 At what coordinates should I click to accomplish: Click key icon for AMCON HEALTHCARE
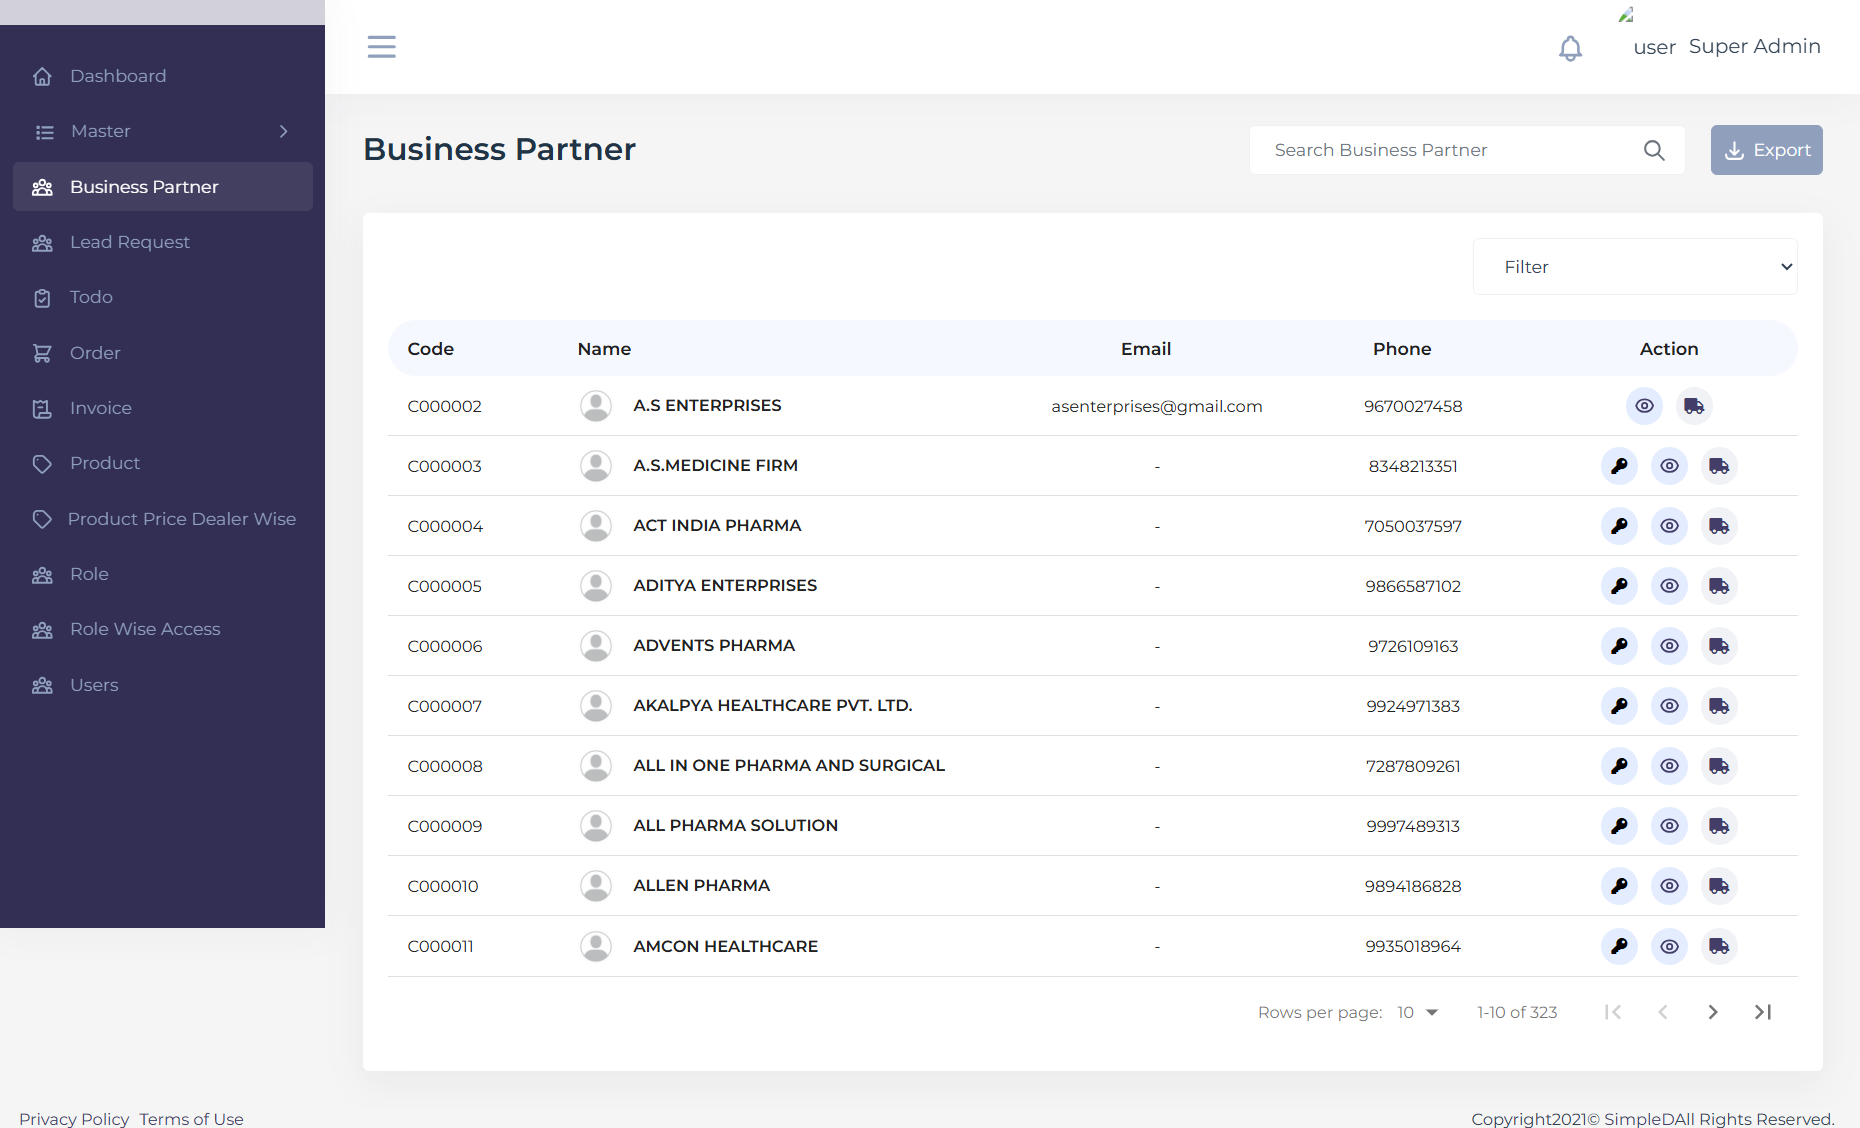click(x=1619, y=946)
